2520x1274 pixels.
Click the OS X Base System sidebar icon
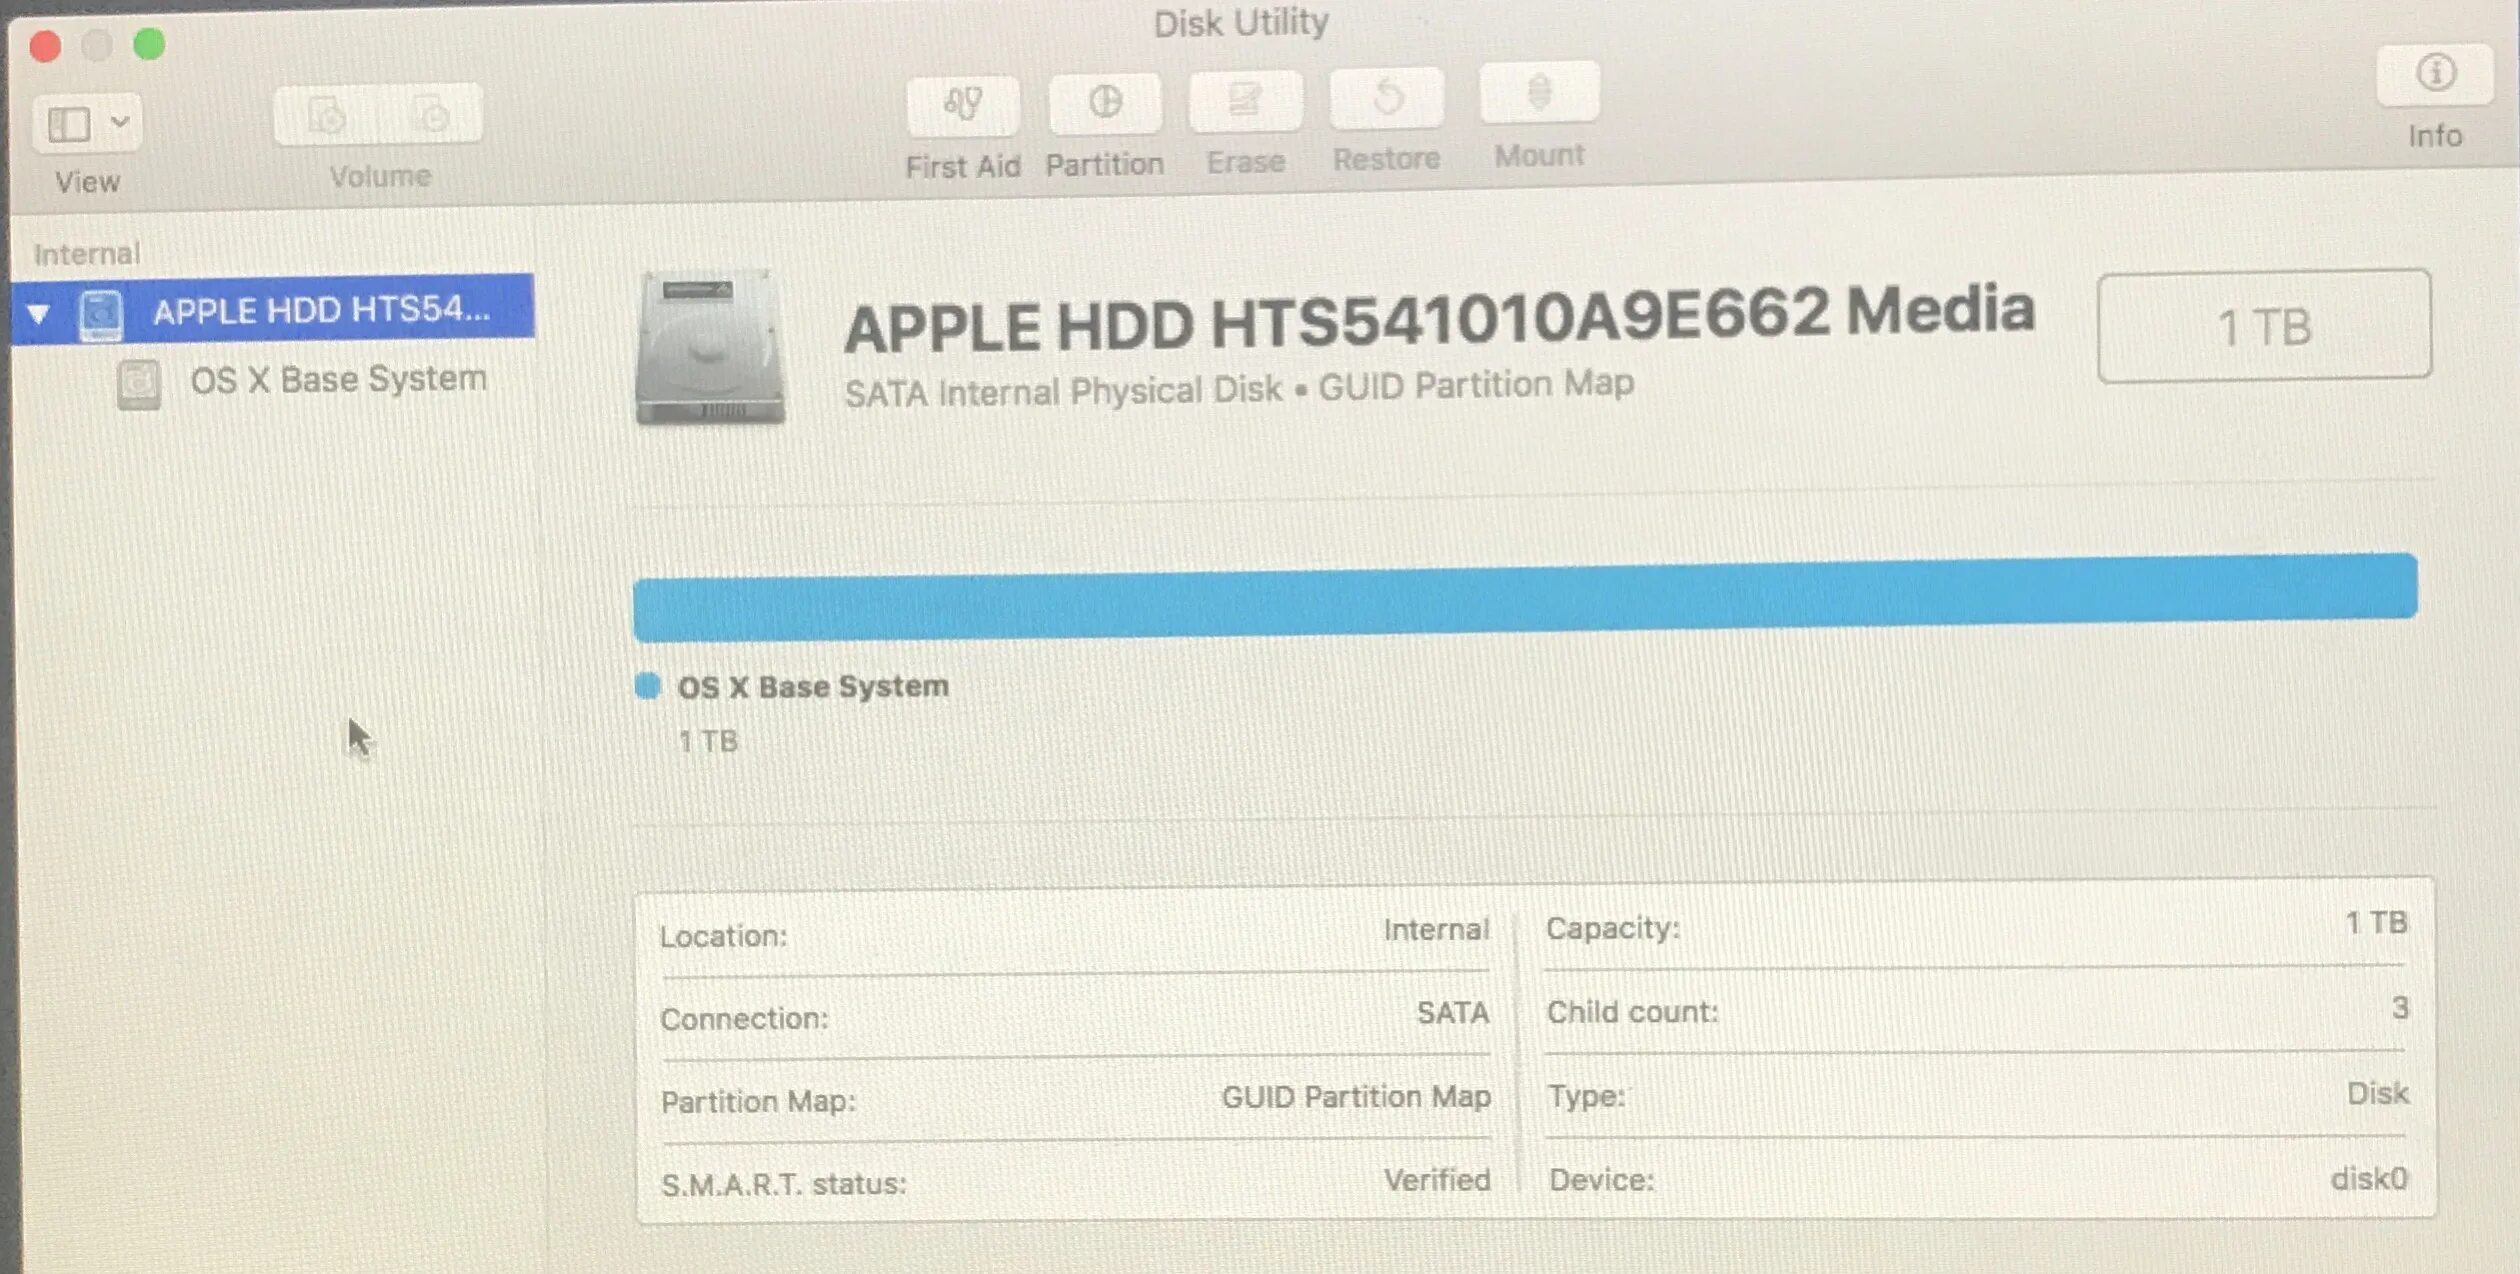pyautogui.click(x=139, y=384)
